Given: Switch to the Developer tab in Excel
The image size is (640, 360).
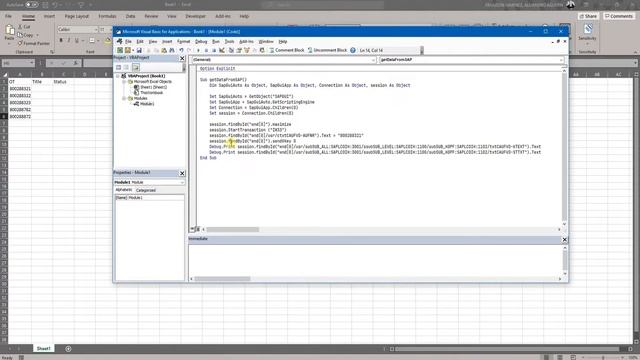Looking at the screenshot, I should pyautogui.click(x=196, y=16).
